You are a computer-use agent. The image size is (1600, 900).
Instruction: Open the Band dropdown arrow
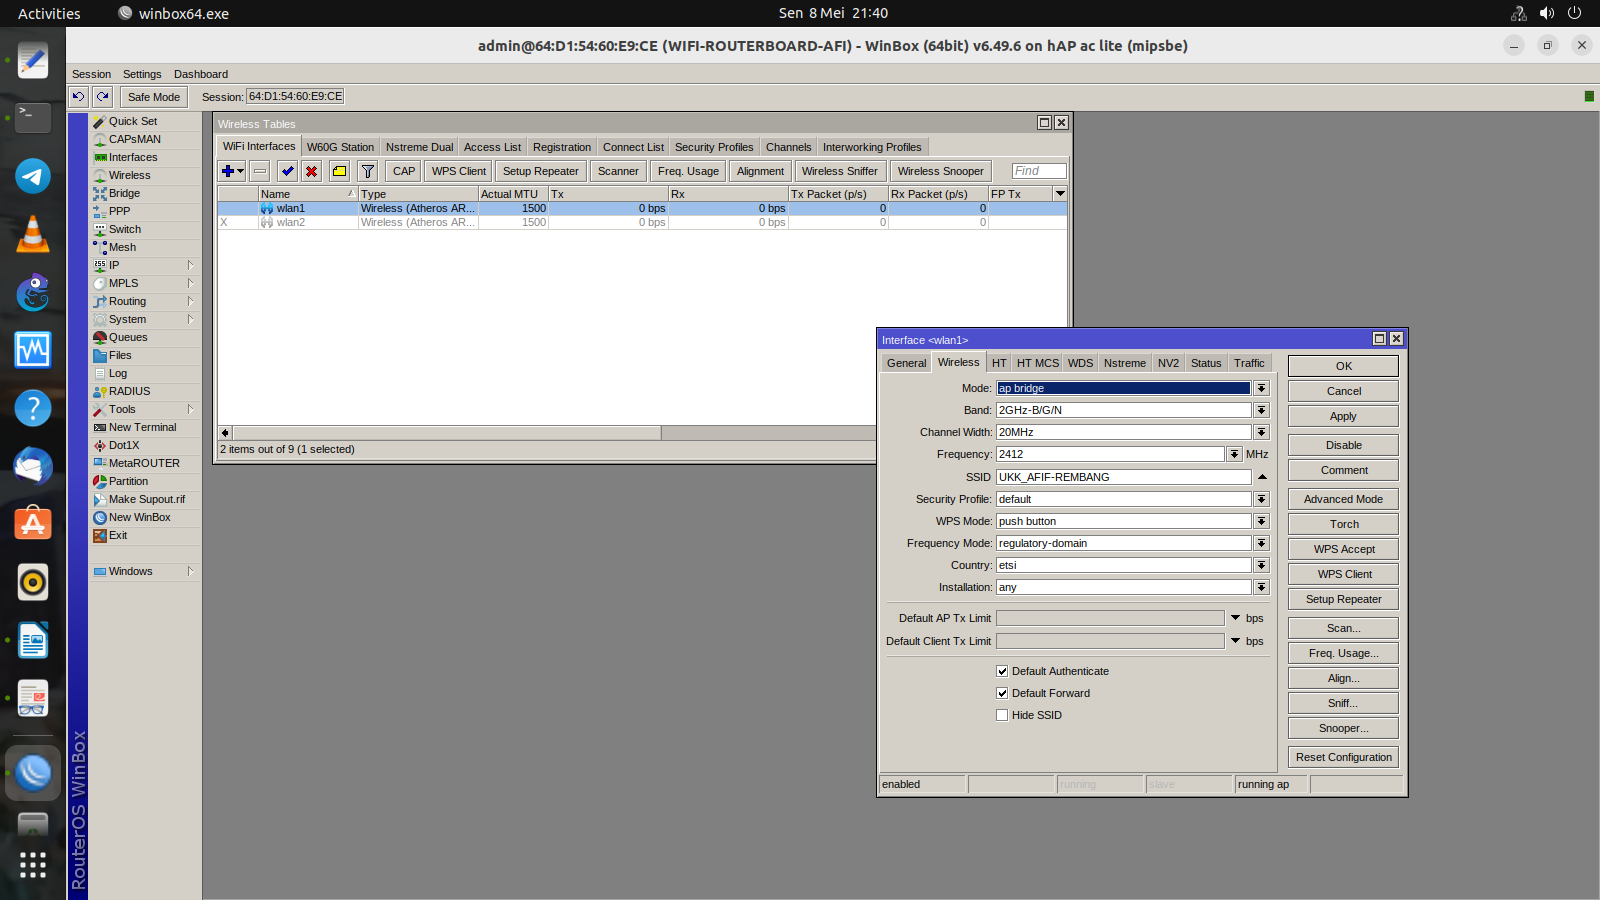point(1262,410)
